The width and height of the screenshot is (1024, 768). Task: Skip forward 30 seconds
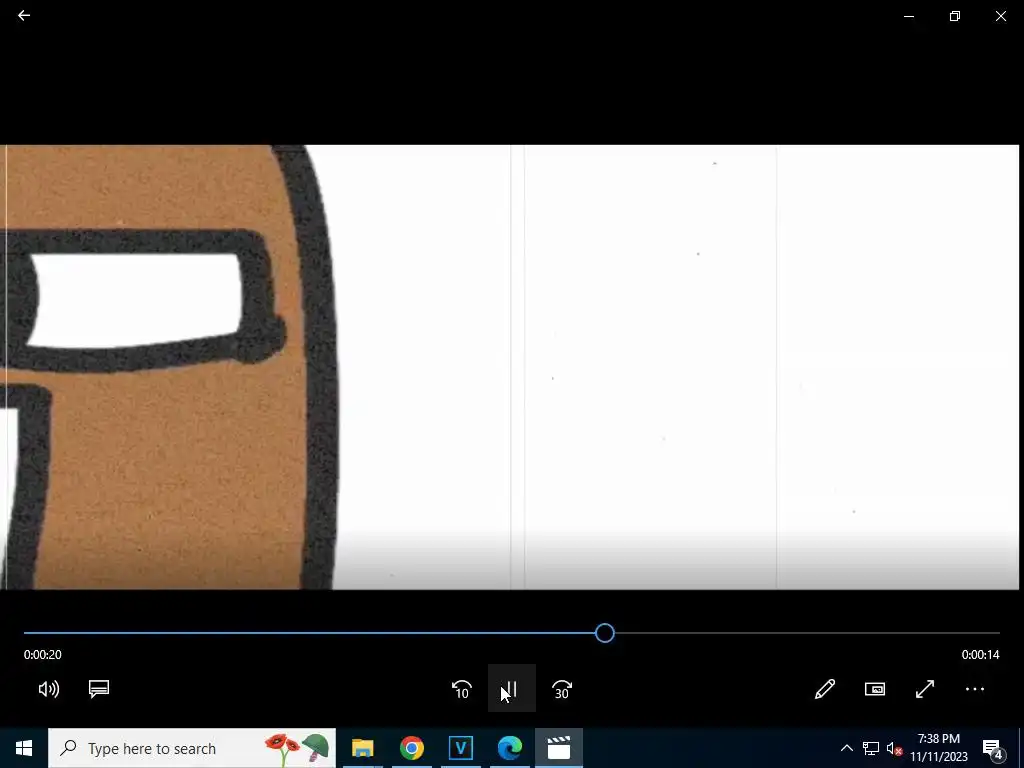point(562,689)
